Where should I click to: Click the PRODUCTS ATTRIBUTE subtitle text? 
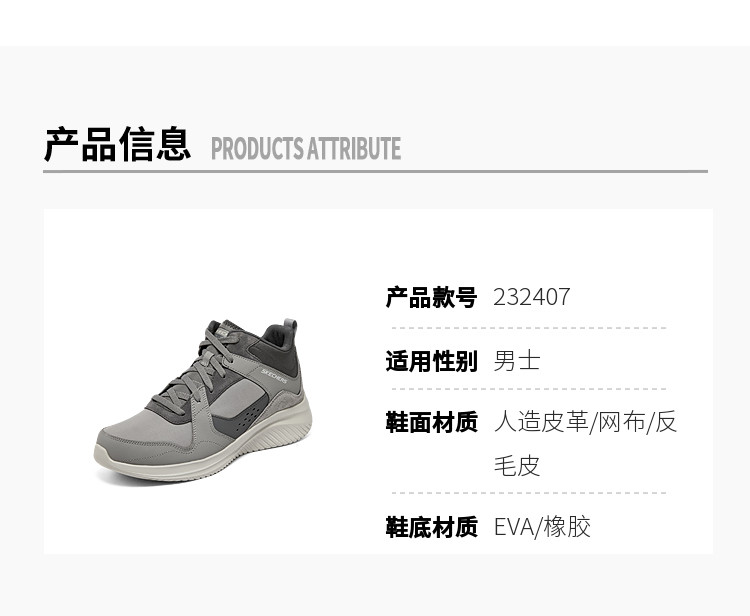[306, 148]
